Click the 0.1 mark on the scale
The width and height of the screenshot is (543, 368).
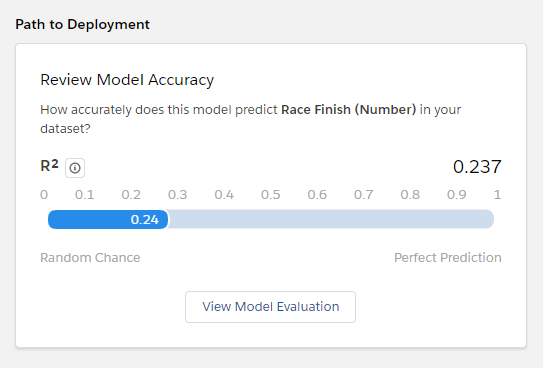click(84, 195)
